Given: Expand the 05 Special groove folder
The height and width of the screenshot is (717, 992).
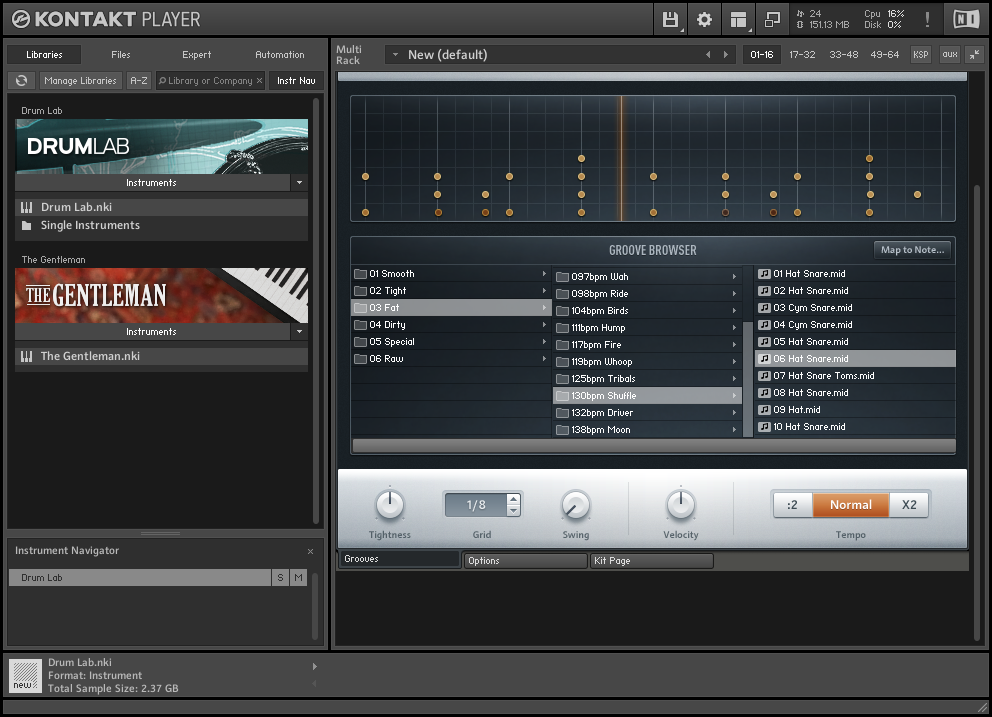Looking at the screenshot, I should pos(544,342).
